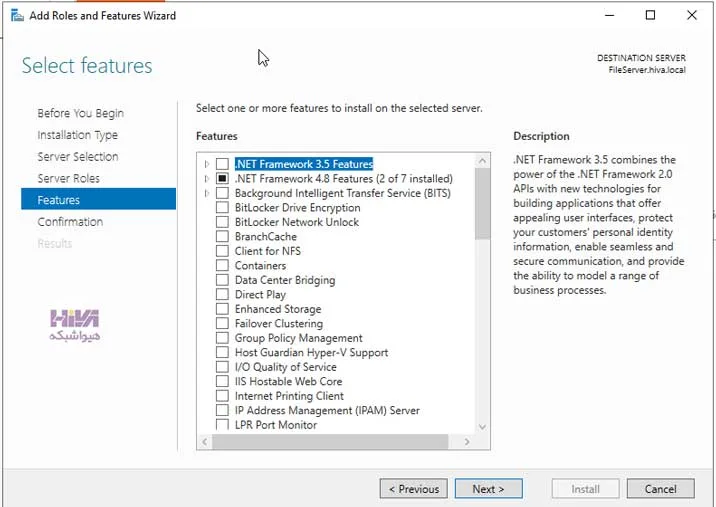Check the BranchCache checkbox
Screen dimensions: 716x507
click(x=222, y=237)
